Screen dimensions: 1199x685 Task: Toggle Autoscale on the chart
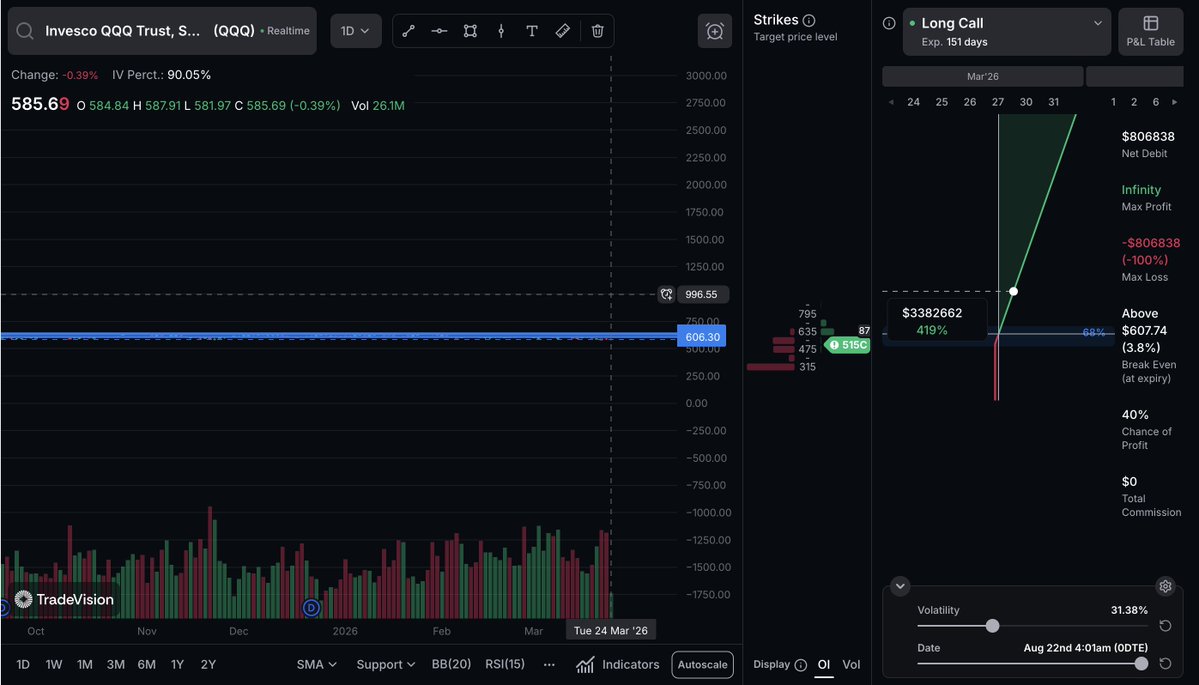click(x=703, y=665)
